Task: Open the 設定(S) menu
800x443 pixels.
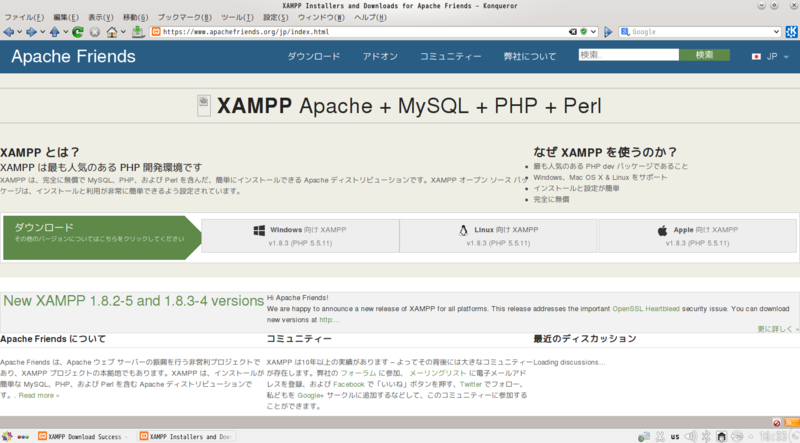Action: tap(276, 17)
